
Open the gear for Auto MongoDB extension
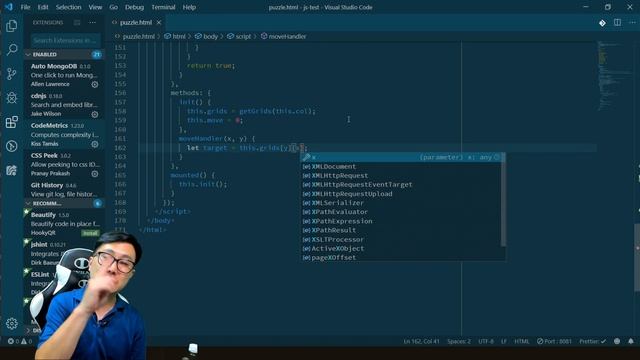pyautogui.click(x=95, y=84)
